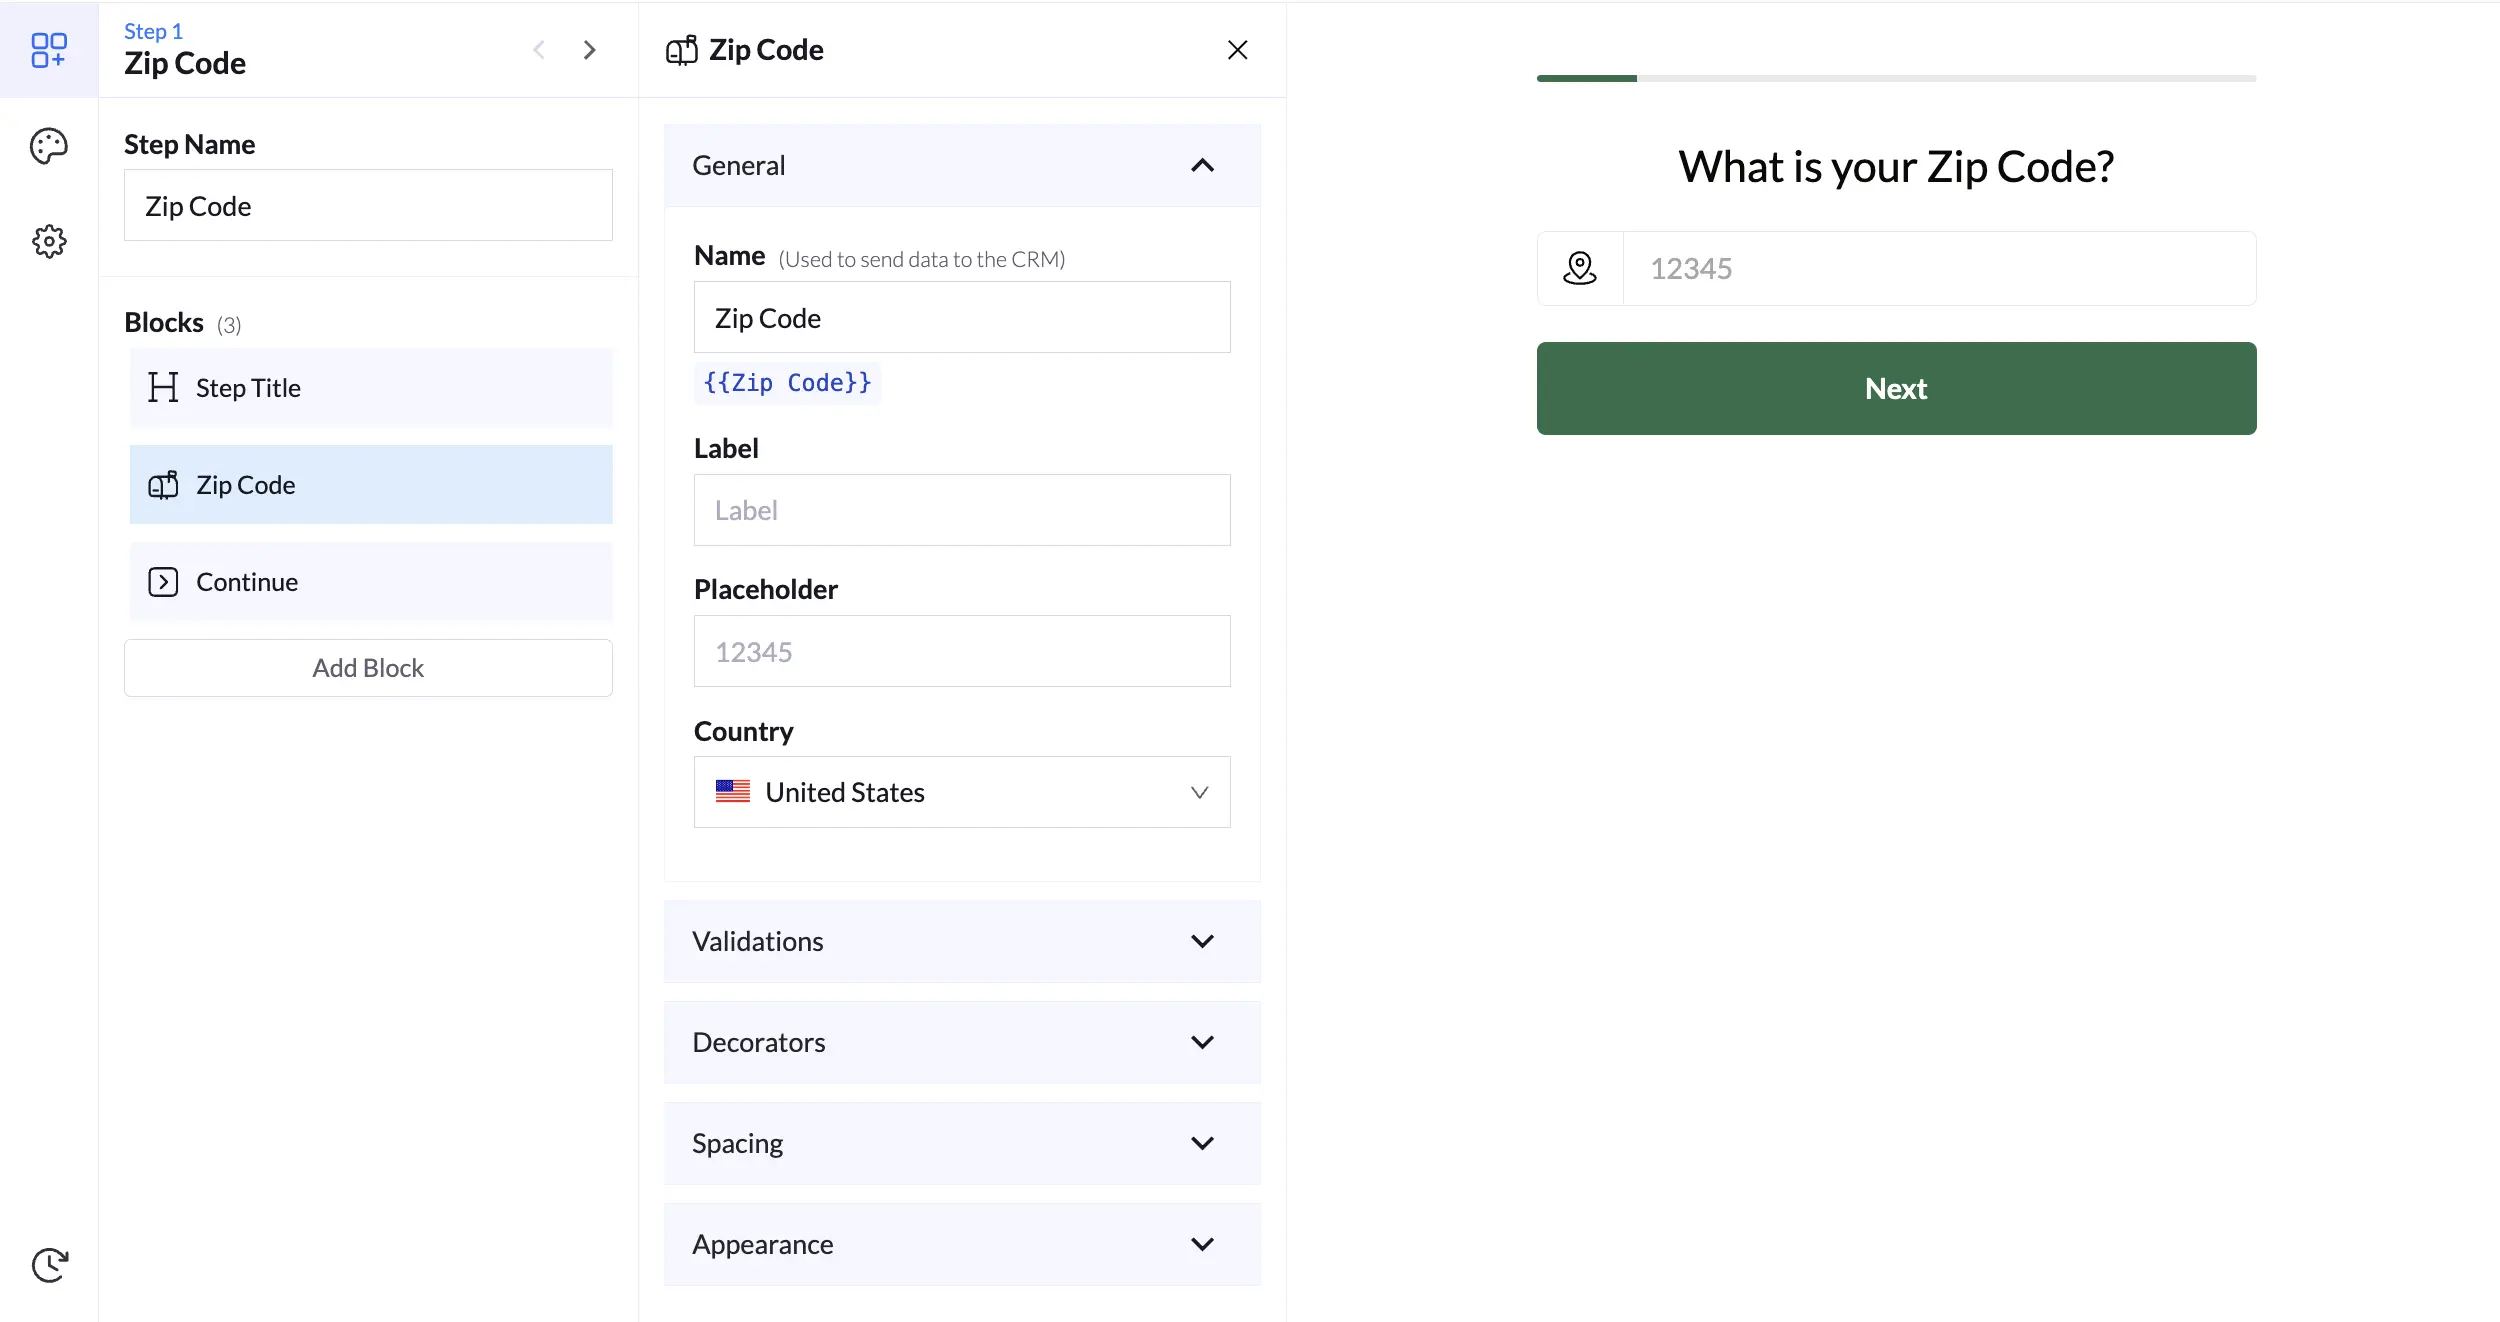Click the zip code input in preview
2500x1322 pixels.
(x=1939, y=268)
